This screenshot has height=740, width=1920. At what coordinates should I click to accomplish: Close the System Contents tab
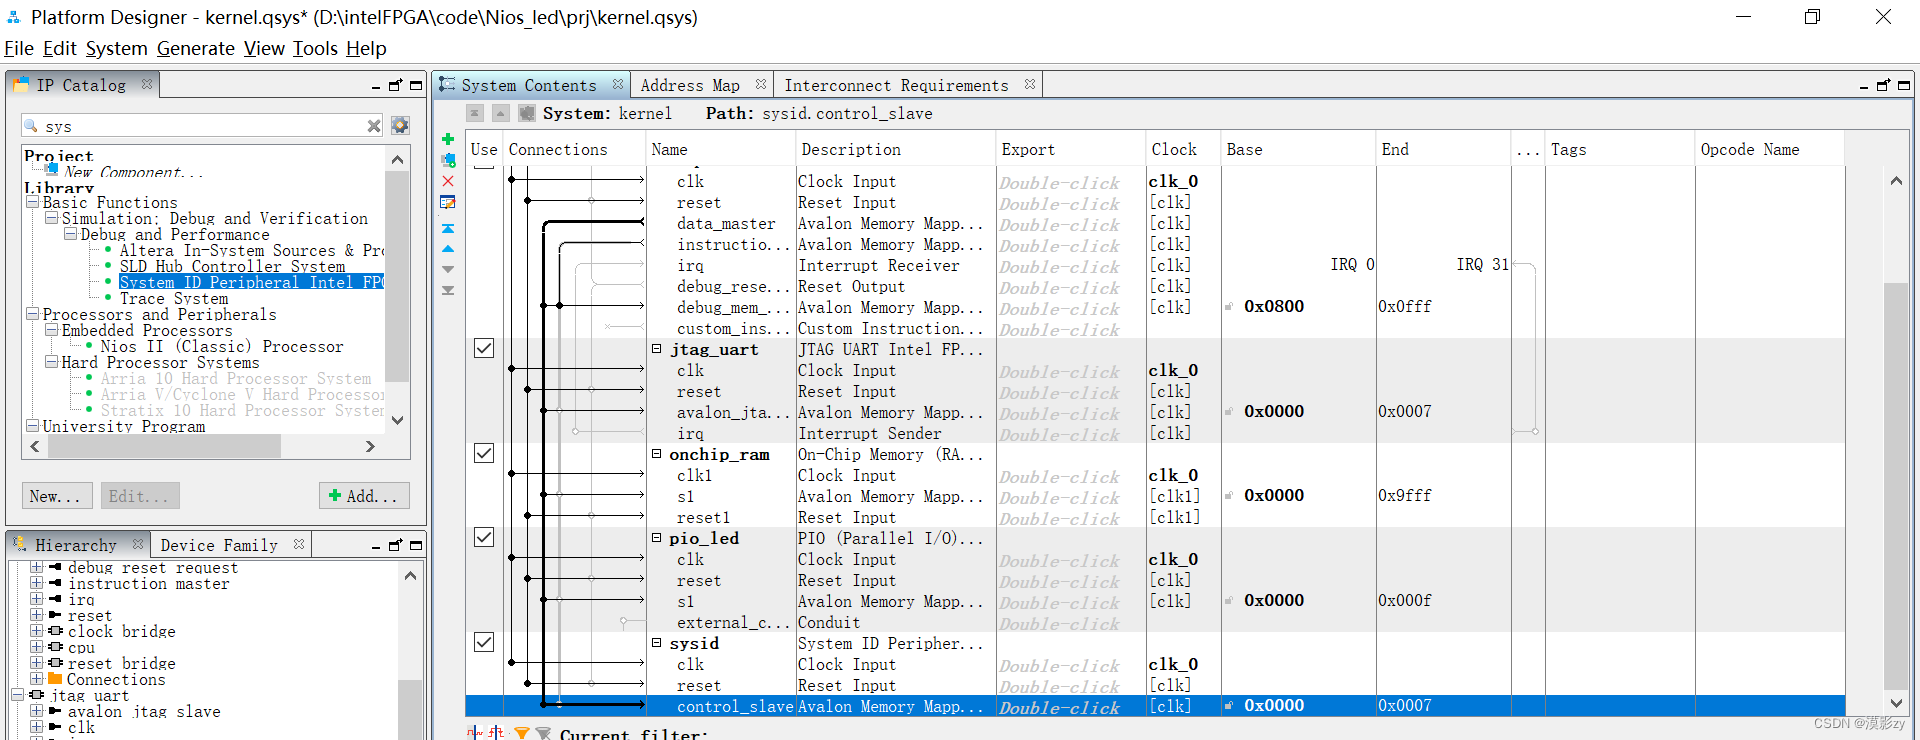[618, 84]
